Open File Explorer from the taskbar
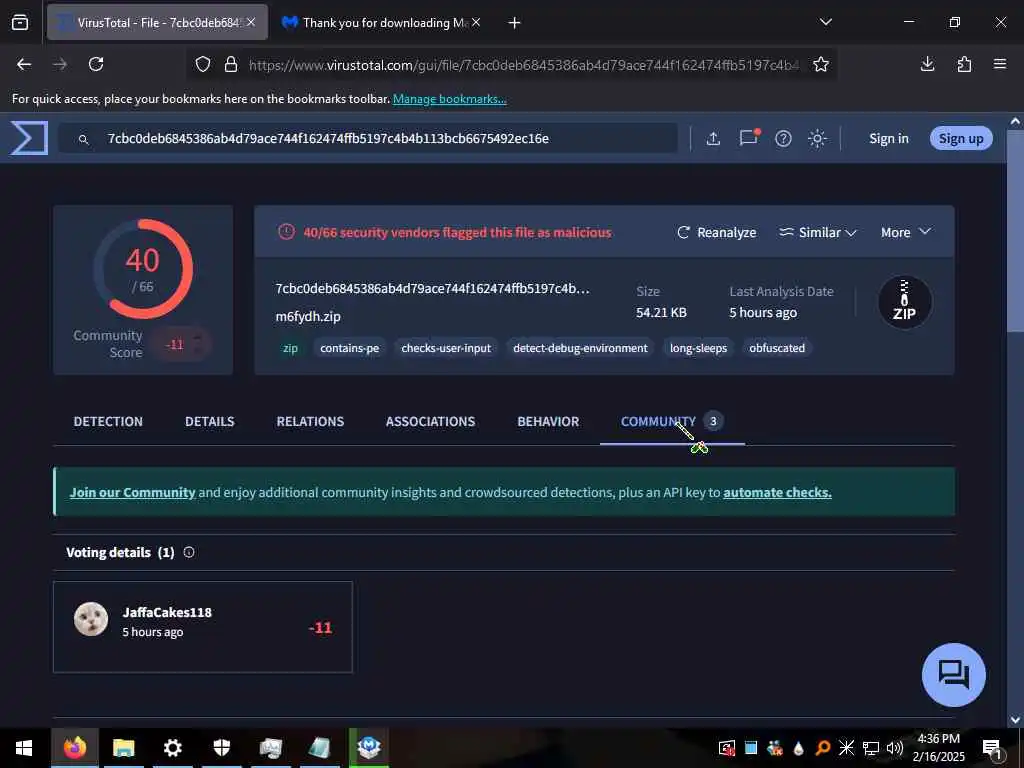The image size is (1024, 768). click(123, 748)
